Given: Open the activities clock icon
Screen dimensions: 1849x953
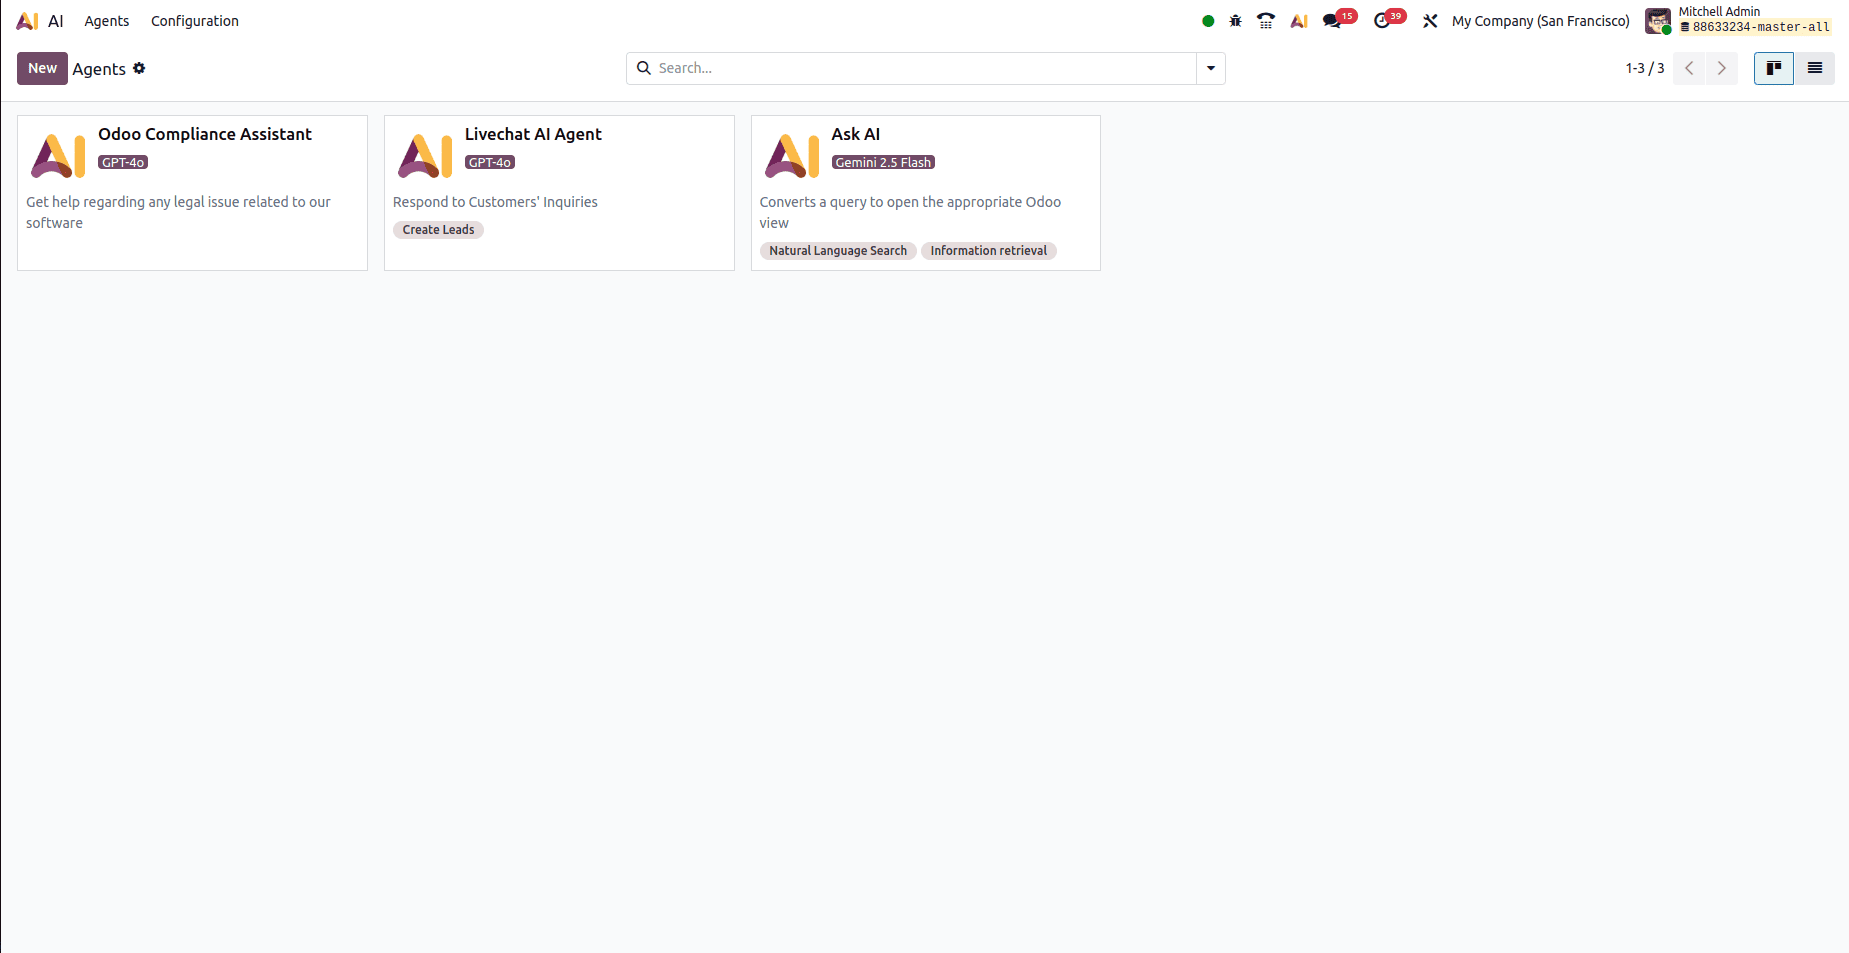Looking at the screenshot, I should coord(1382,21).
